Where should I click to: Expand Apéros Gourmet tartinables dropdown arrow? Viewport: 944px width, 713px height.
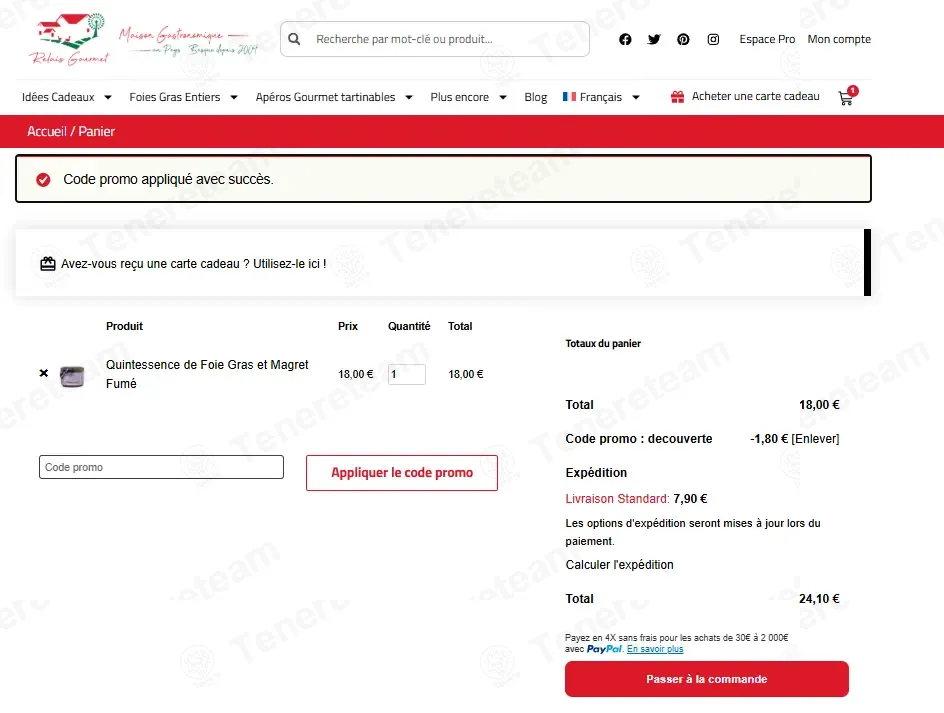409,97
